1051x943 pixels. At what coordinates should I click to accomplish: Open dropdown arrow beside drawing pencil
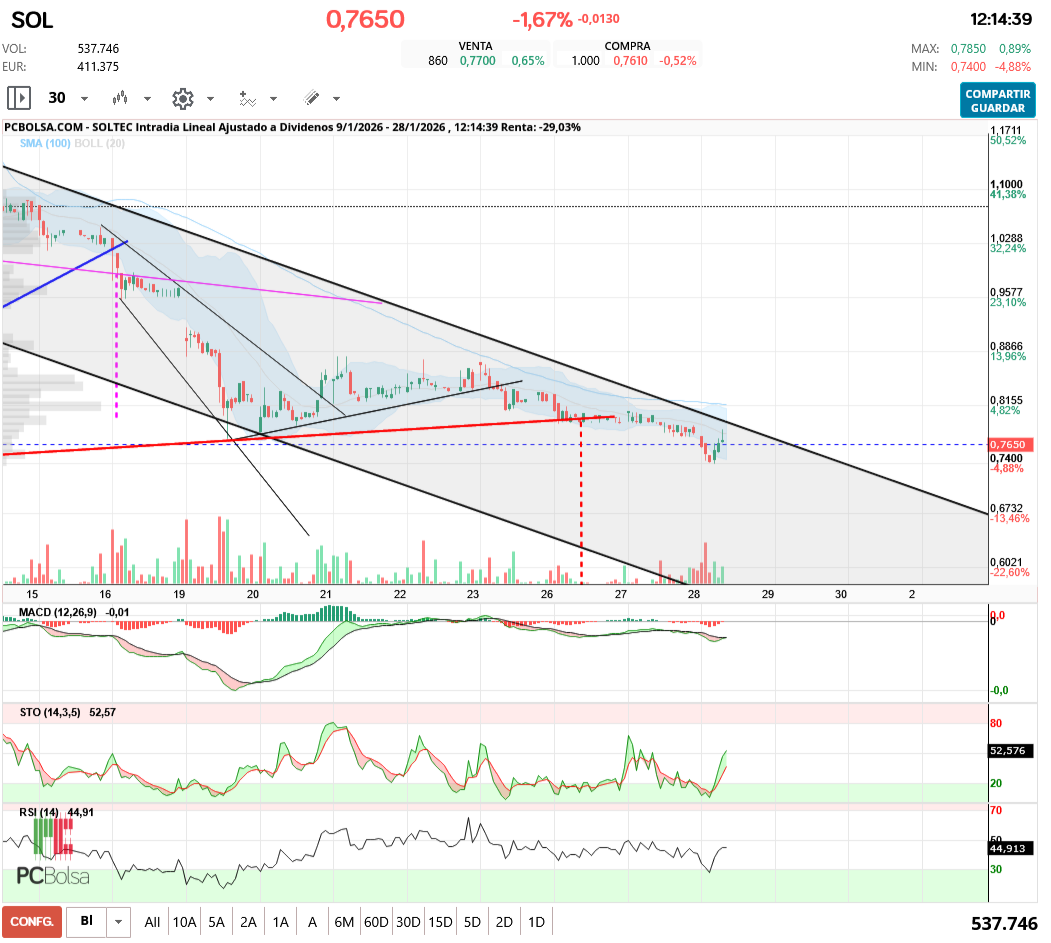(x=336, y=99)
